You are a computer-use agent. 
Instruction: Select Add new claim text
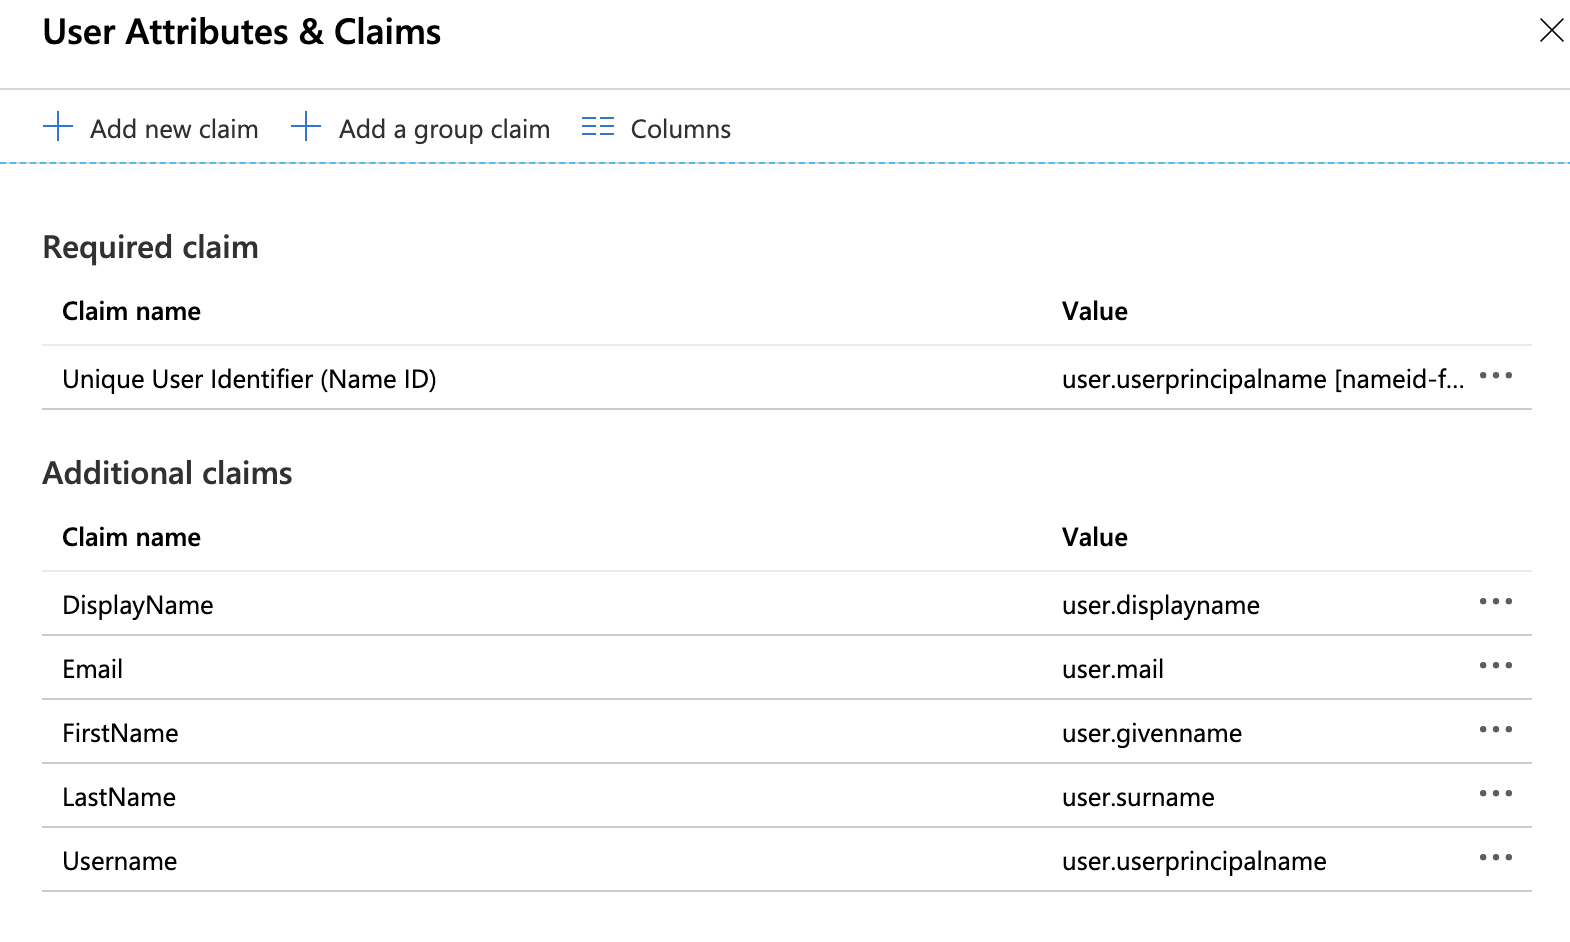tap(174, 129)
